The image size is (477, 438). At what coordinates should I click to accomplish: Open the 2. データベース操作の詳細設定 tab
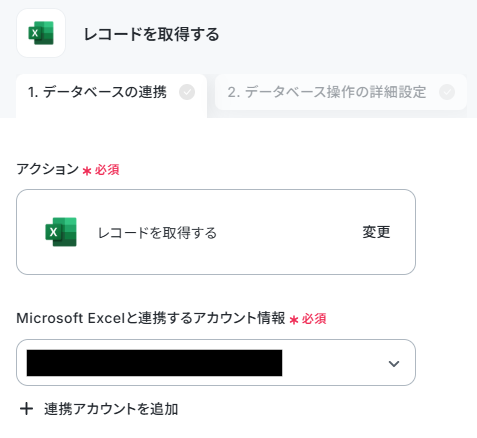341,92
